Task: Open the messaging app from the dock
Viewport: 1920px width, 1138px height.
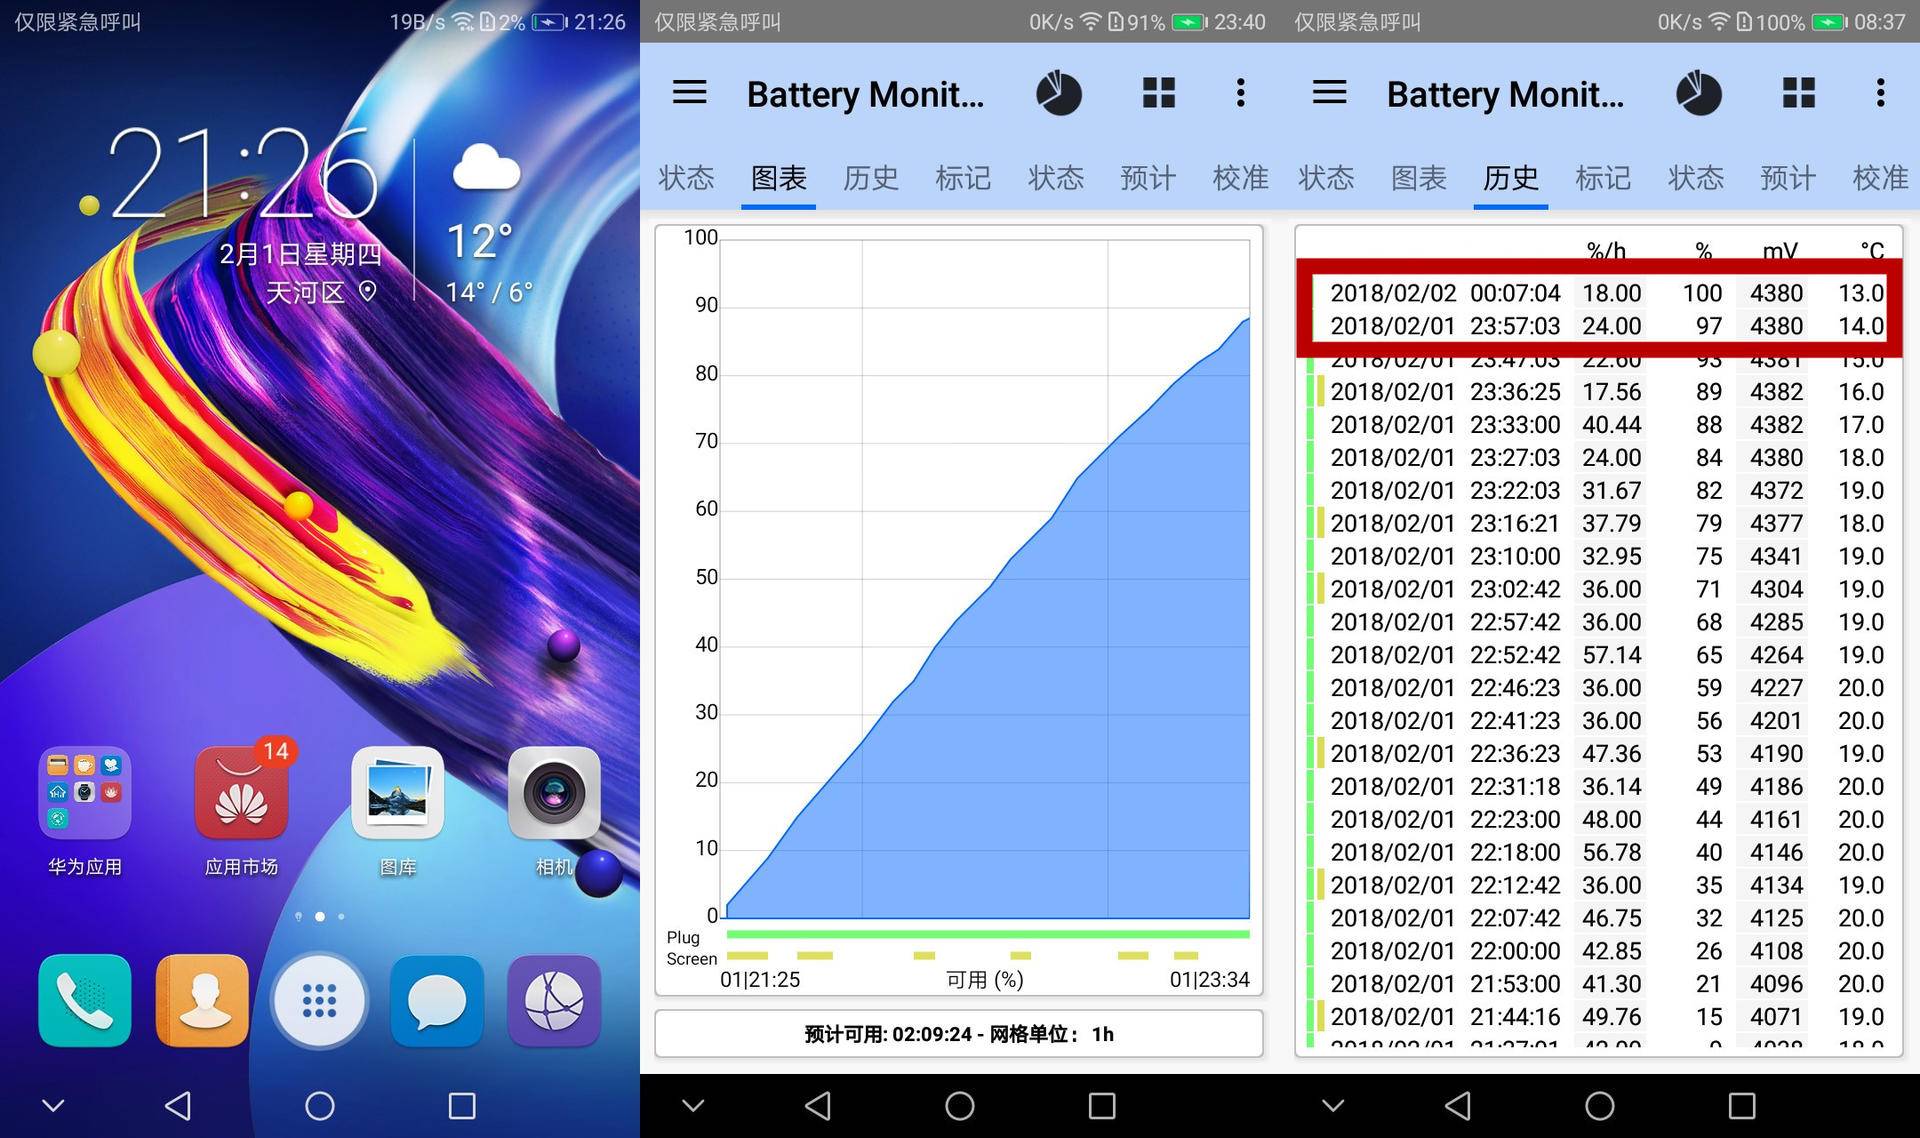Action: click(437, 1000)
